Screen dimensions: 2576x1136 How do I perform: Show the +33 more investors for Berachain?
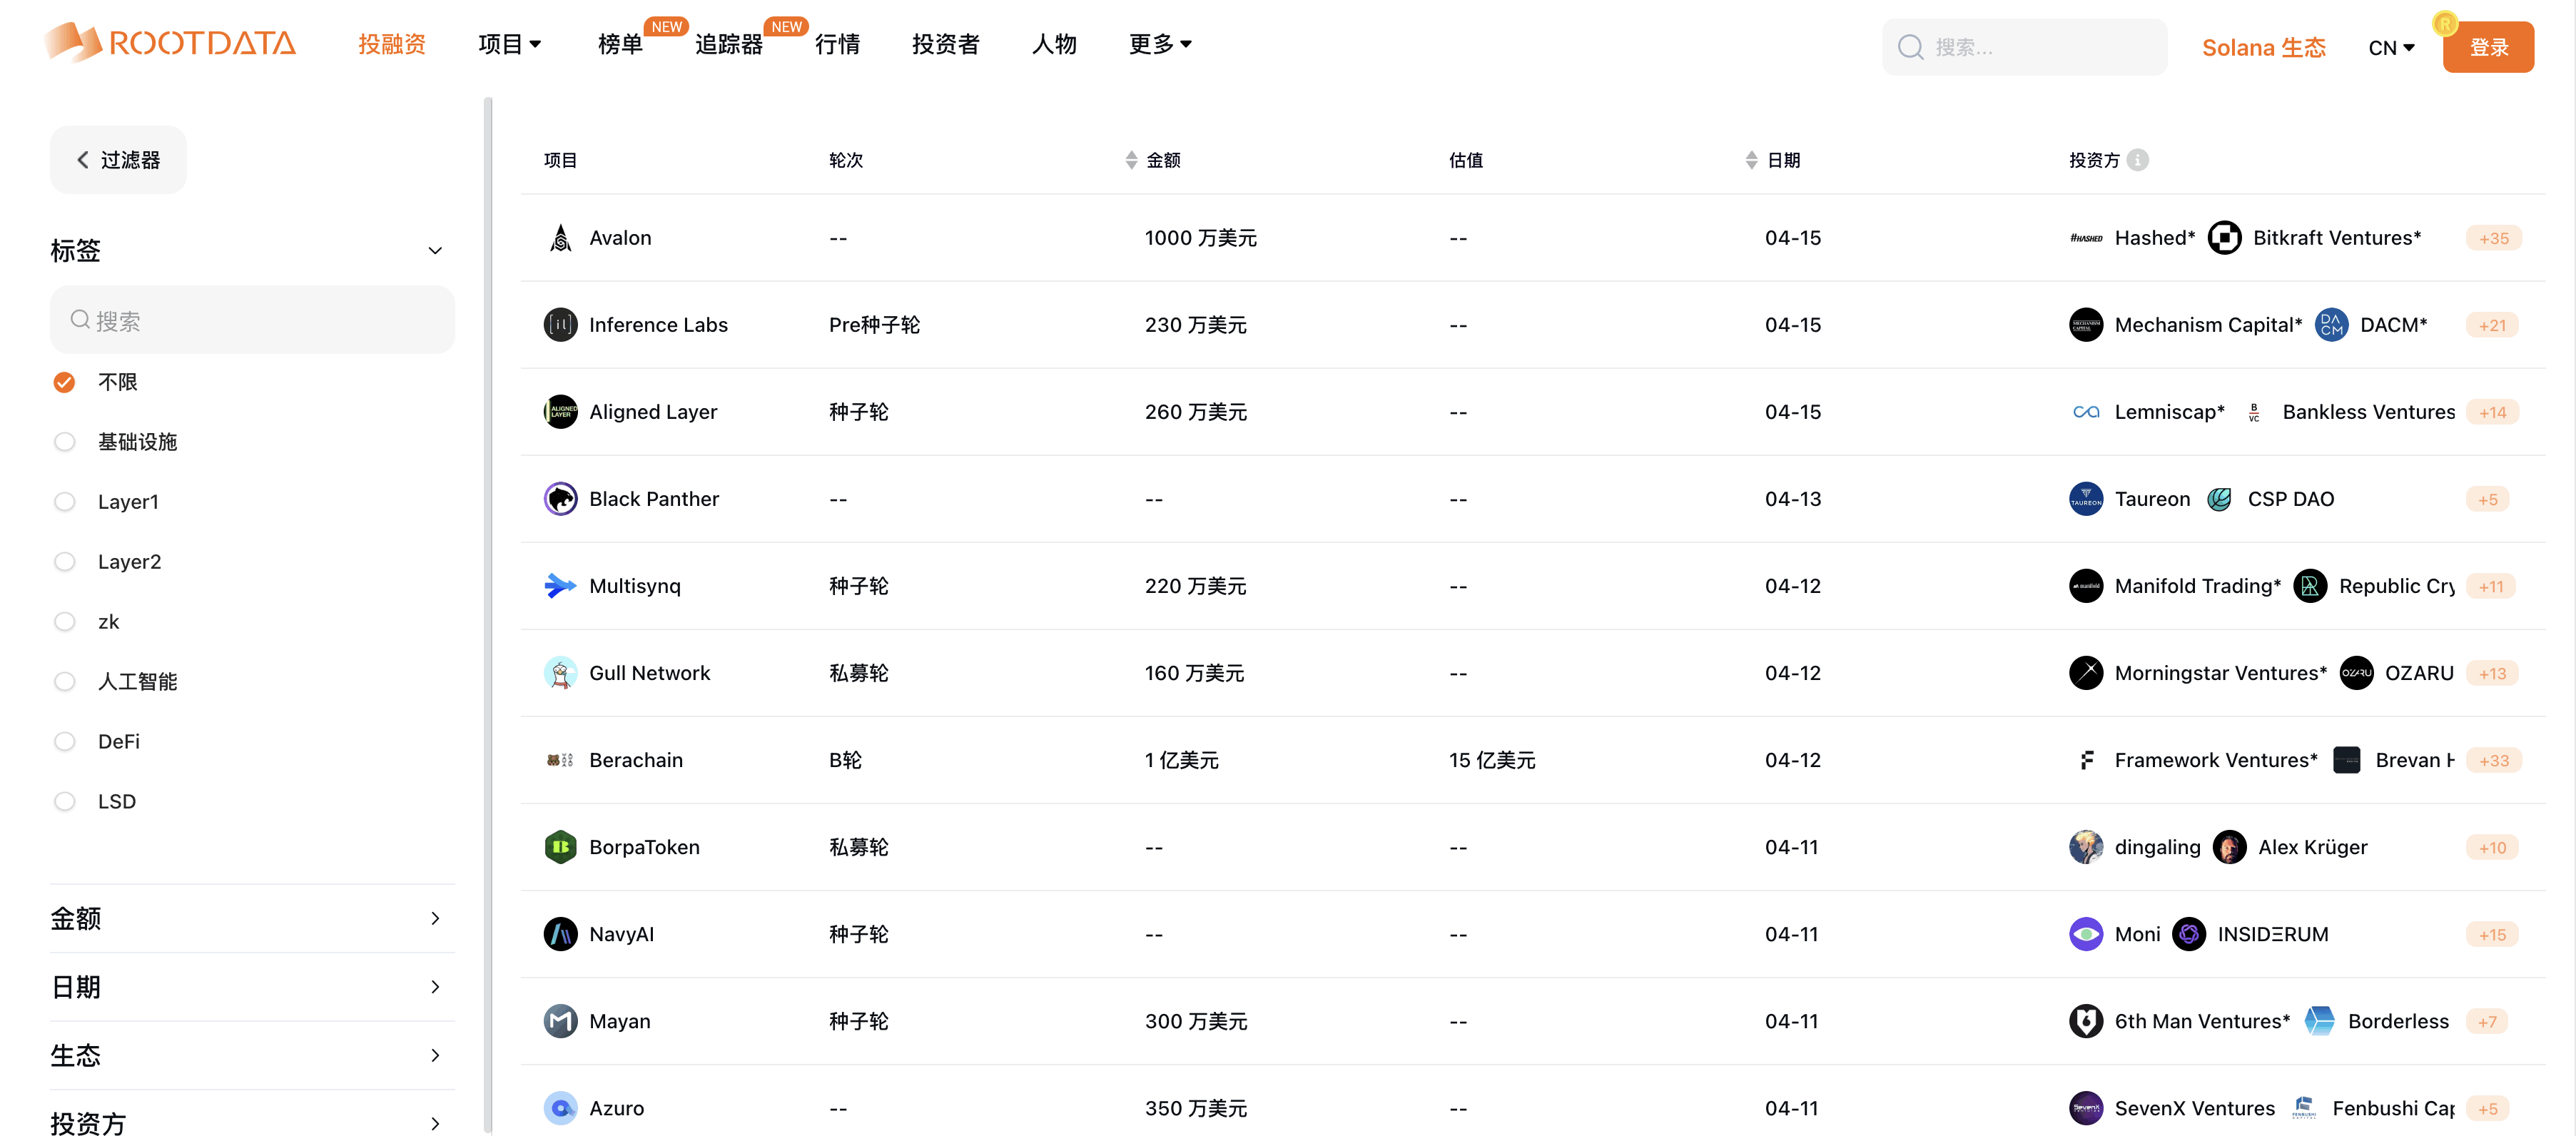click(2493, 760)
